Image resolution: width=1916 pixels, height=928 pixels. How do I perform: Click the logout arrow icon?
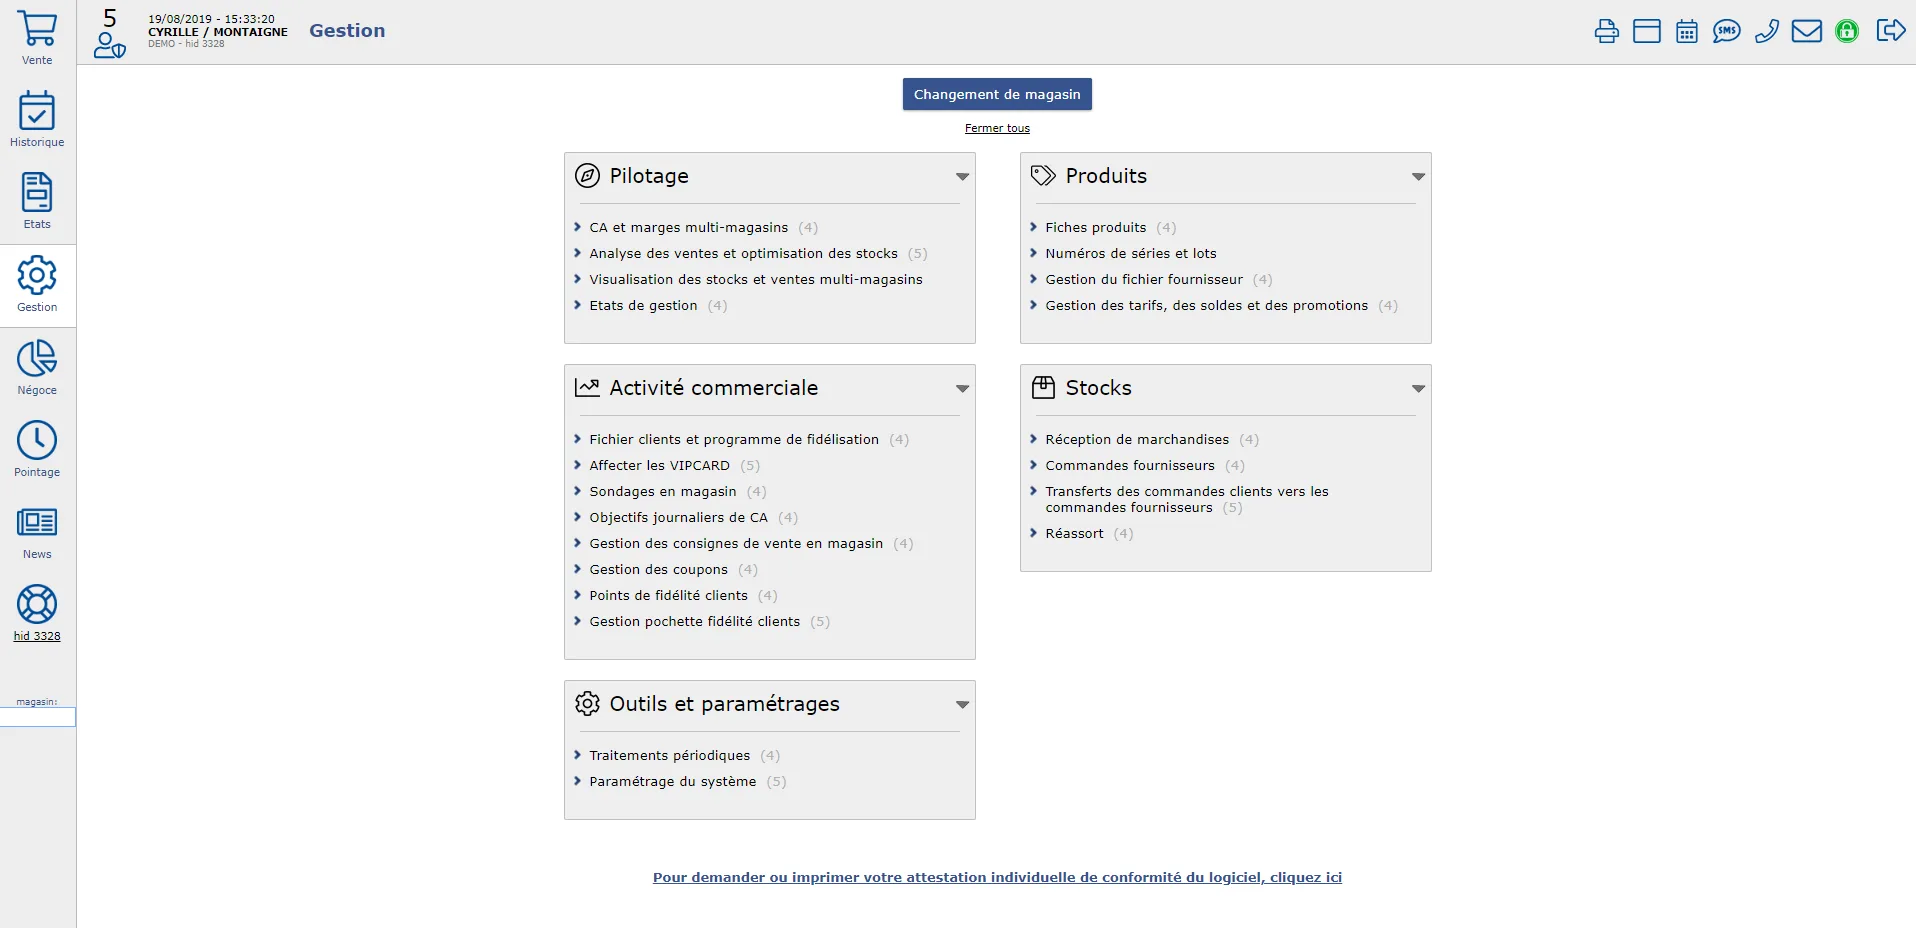[x=1890, y=30]
